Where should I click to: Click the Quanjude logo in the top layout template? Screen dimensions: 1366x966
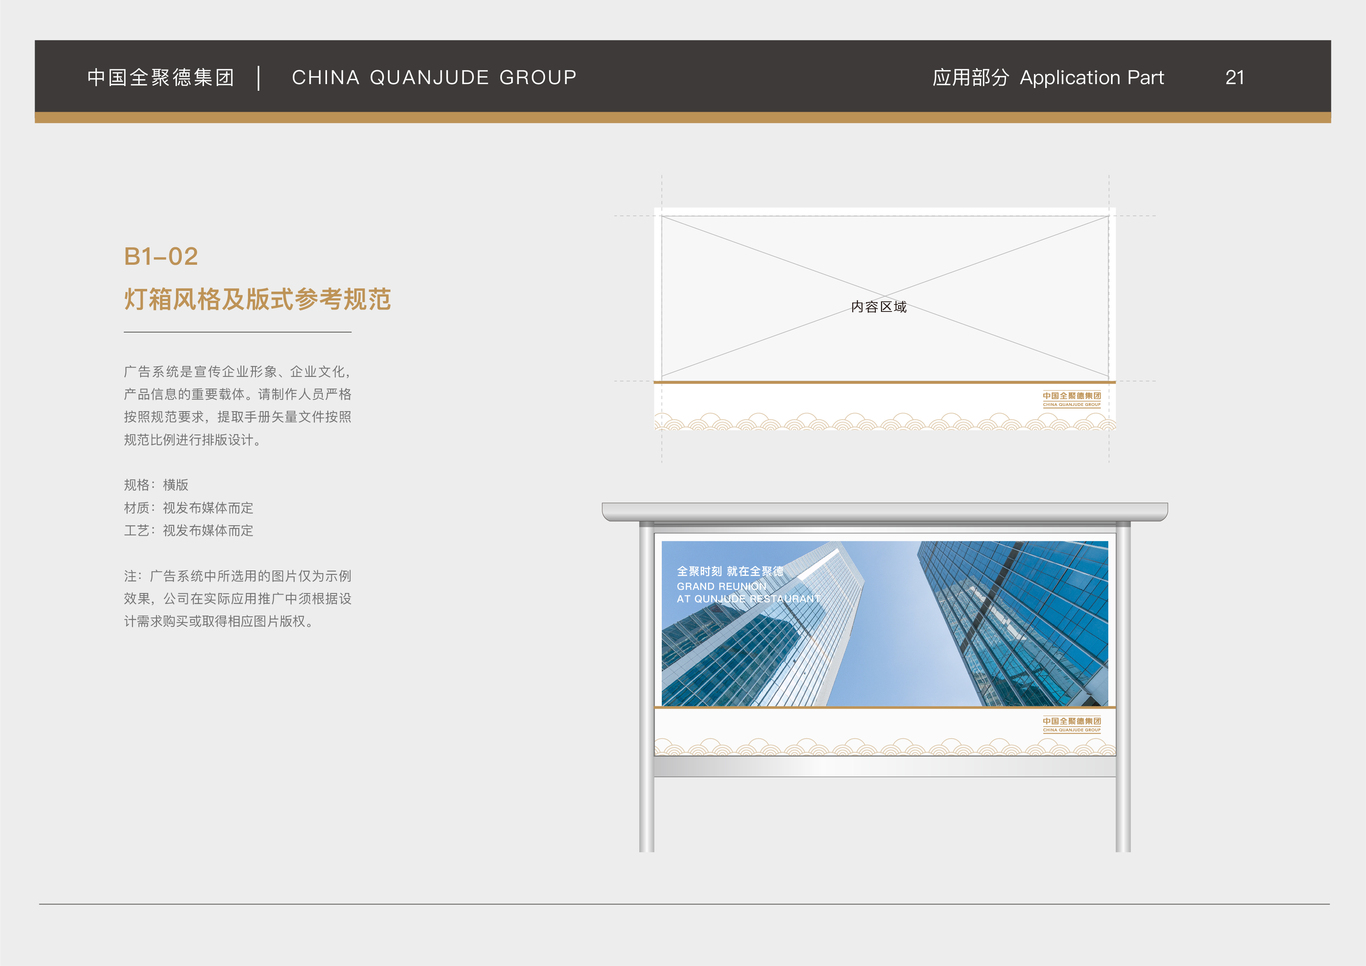(x=1072, y=399)
